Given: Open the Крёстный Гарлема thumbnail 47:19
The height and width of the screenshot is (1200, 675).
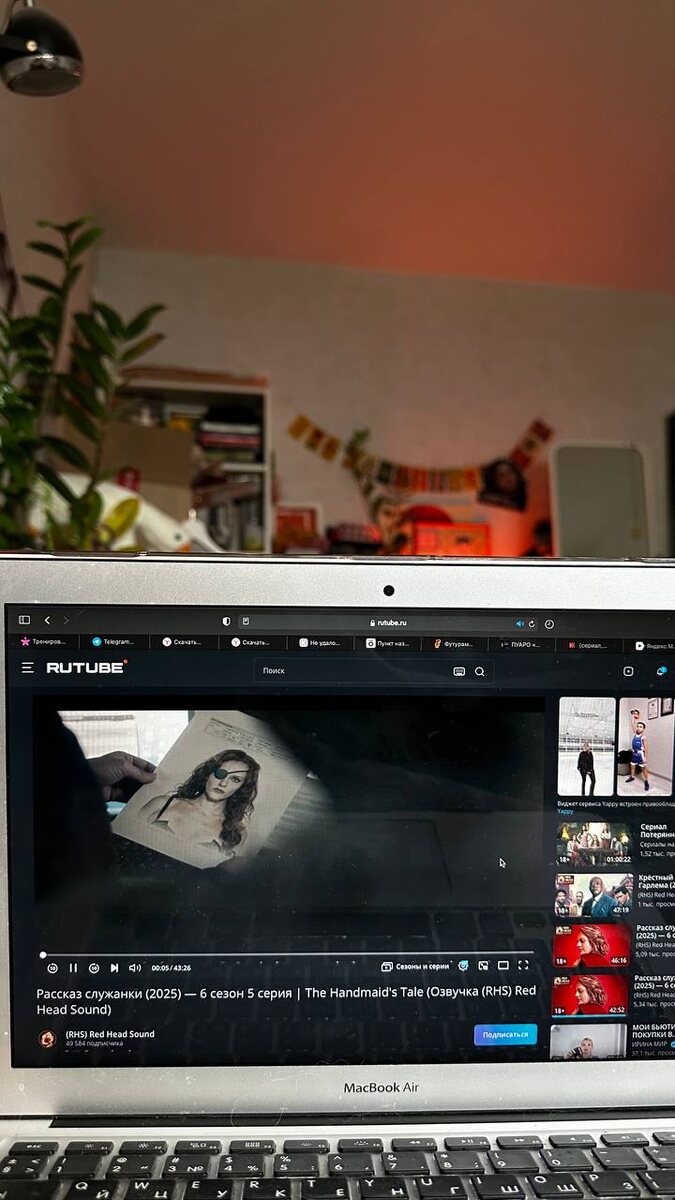Looking at the screenshot, I should [x=594, y=895].
